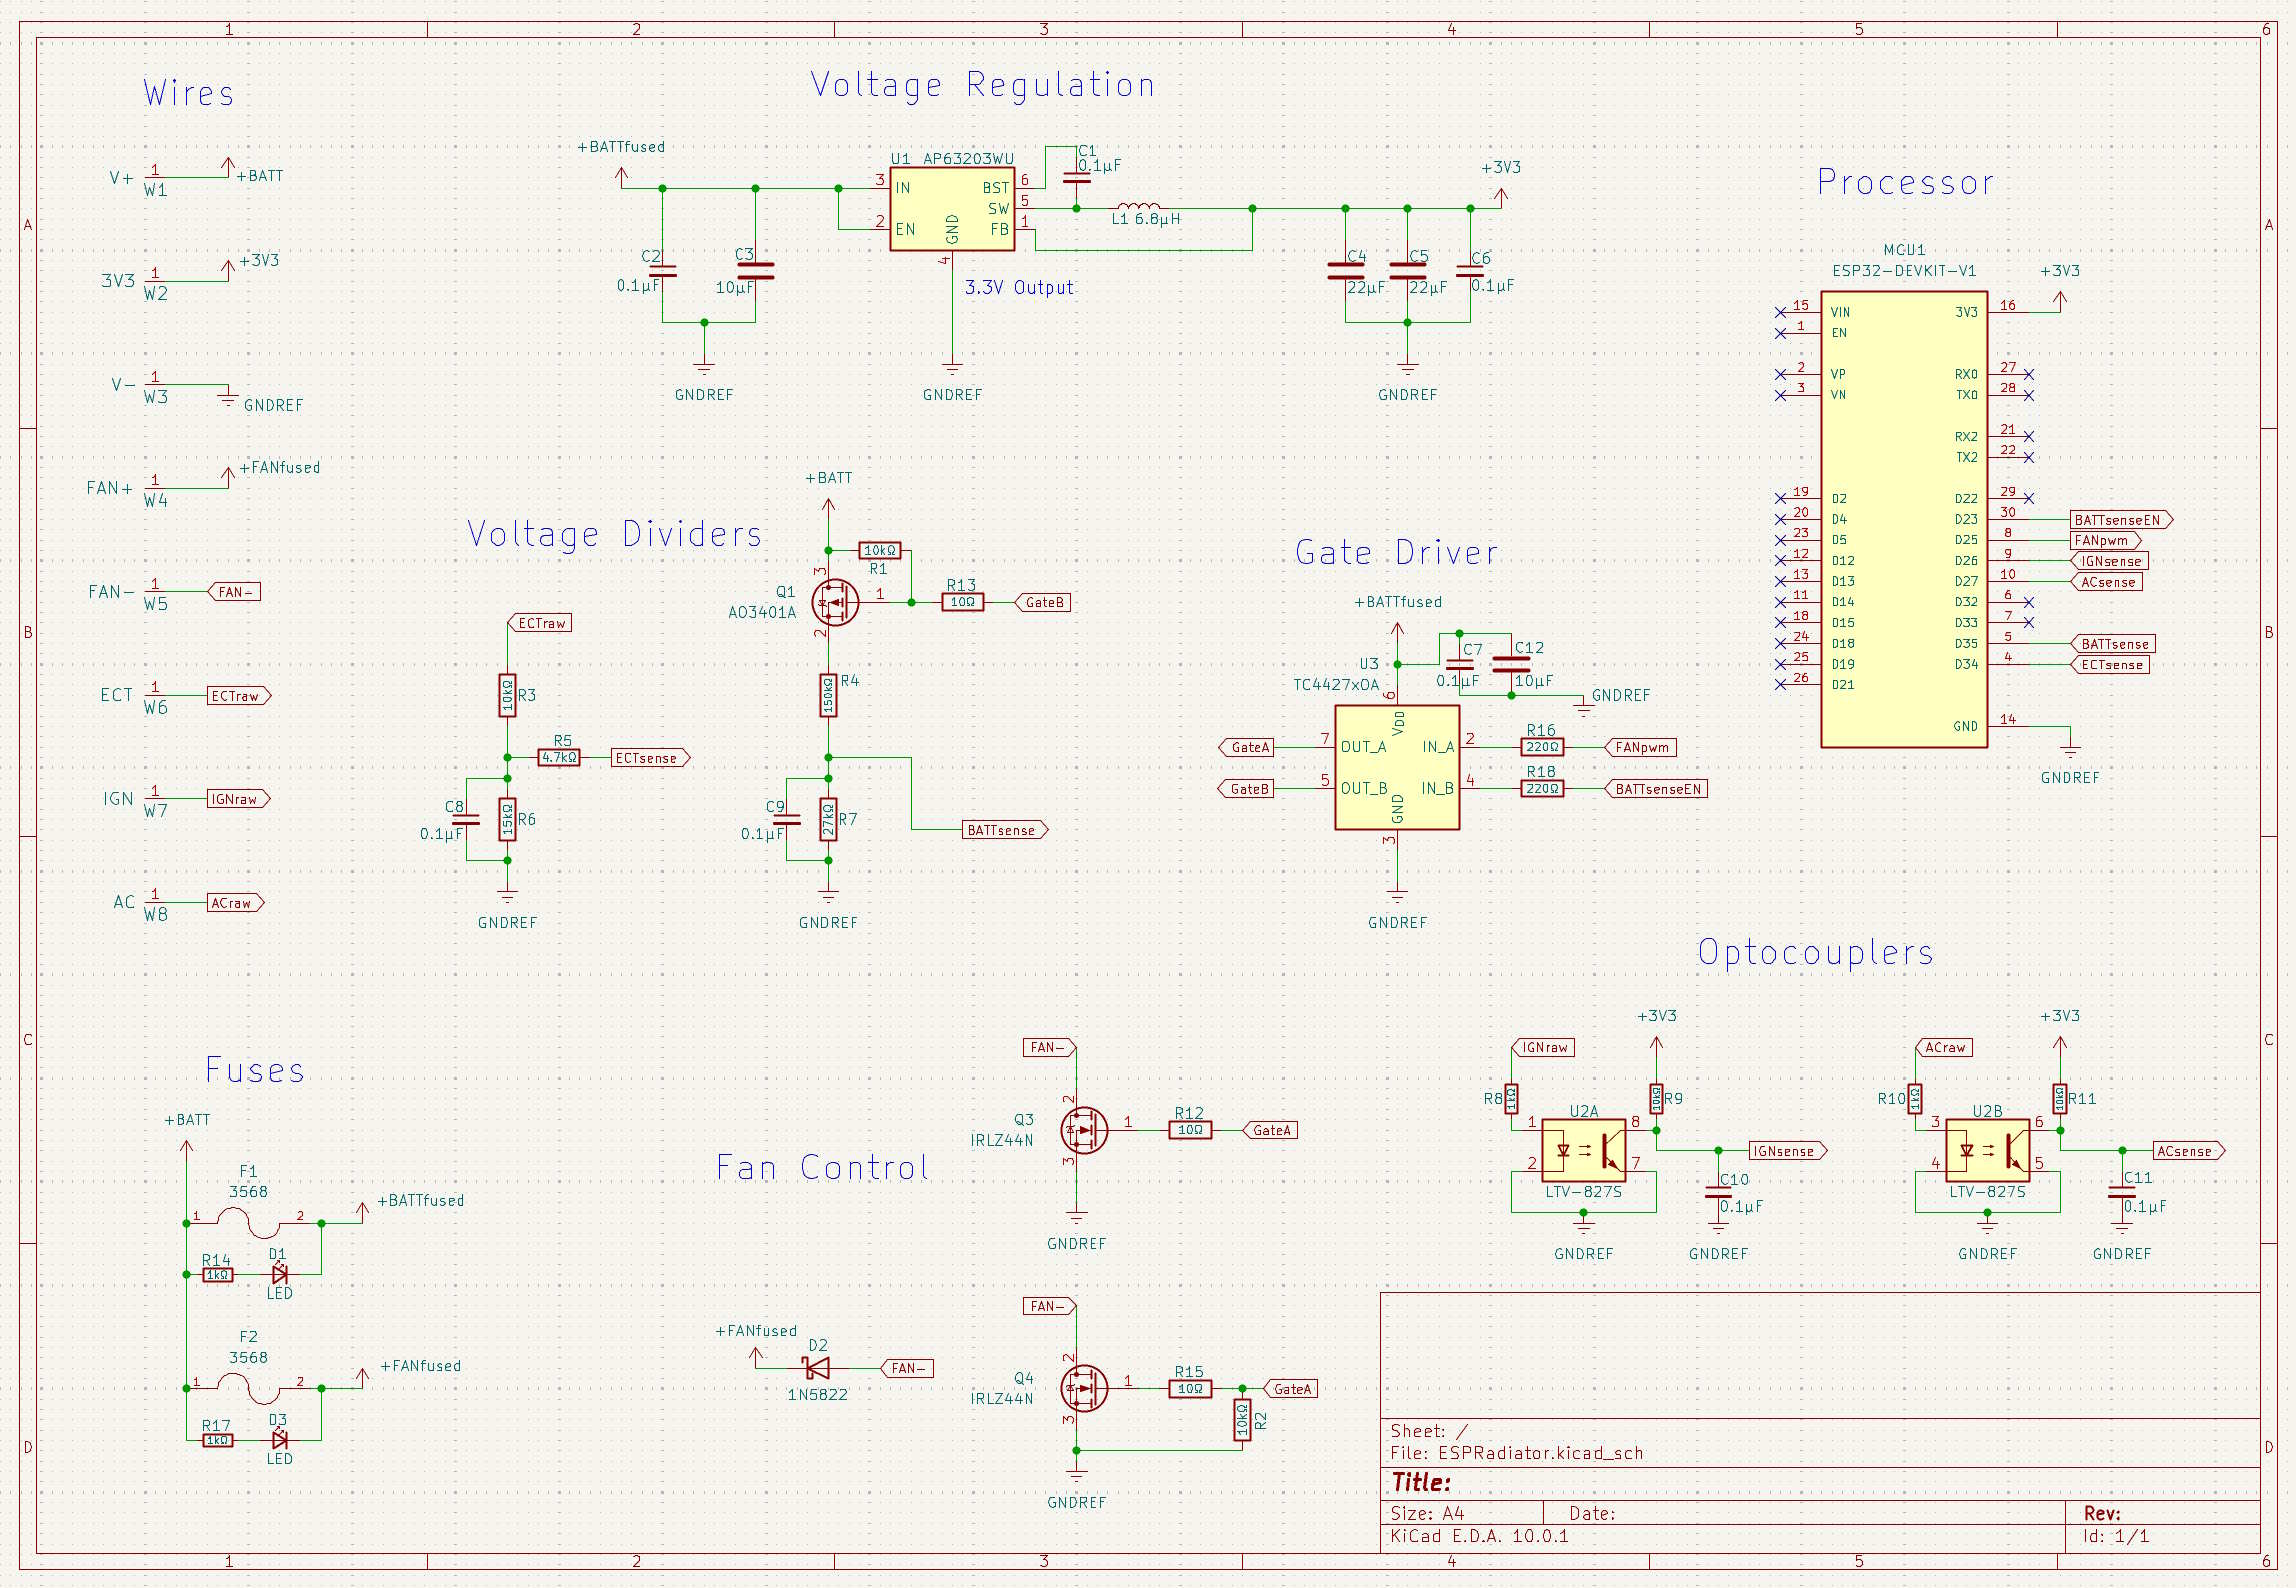Click the FAN- label on wire W5
The height and width of the screenshot is (1588, 2296).
[234, 592]
